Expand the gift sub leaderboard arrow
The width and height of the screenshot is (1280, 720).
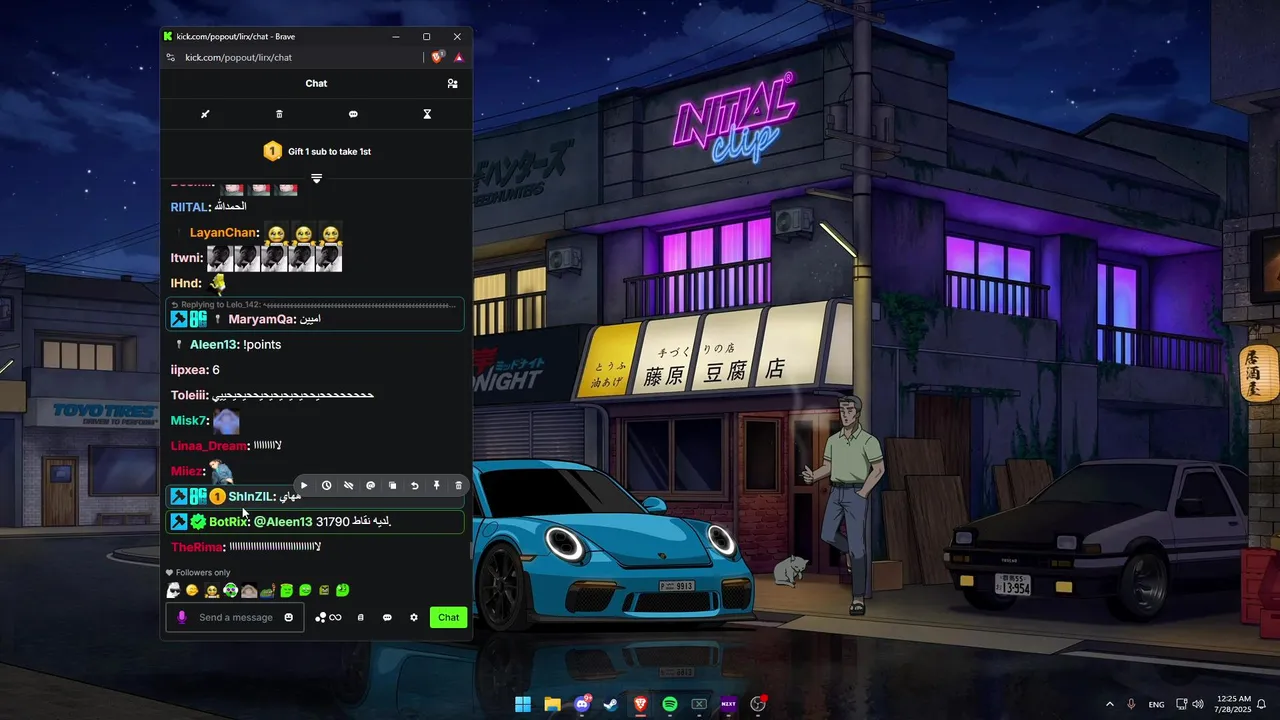tap(316, 178)
